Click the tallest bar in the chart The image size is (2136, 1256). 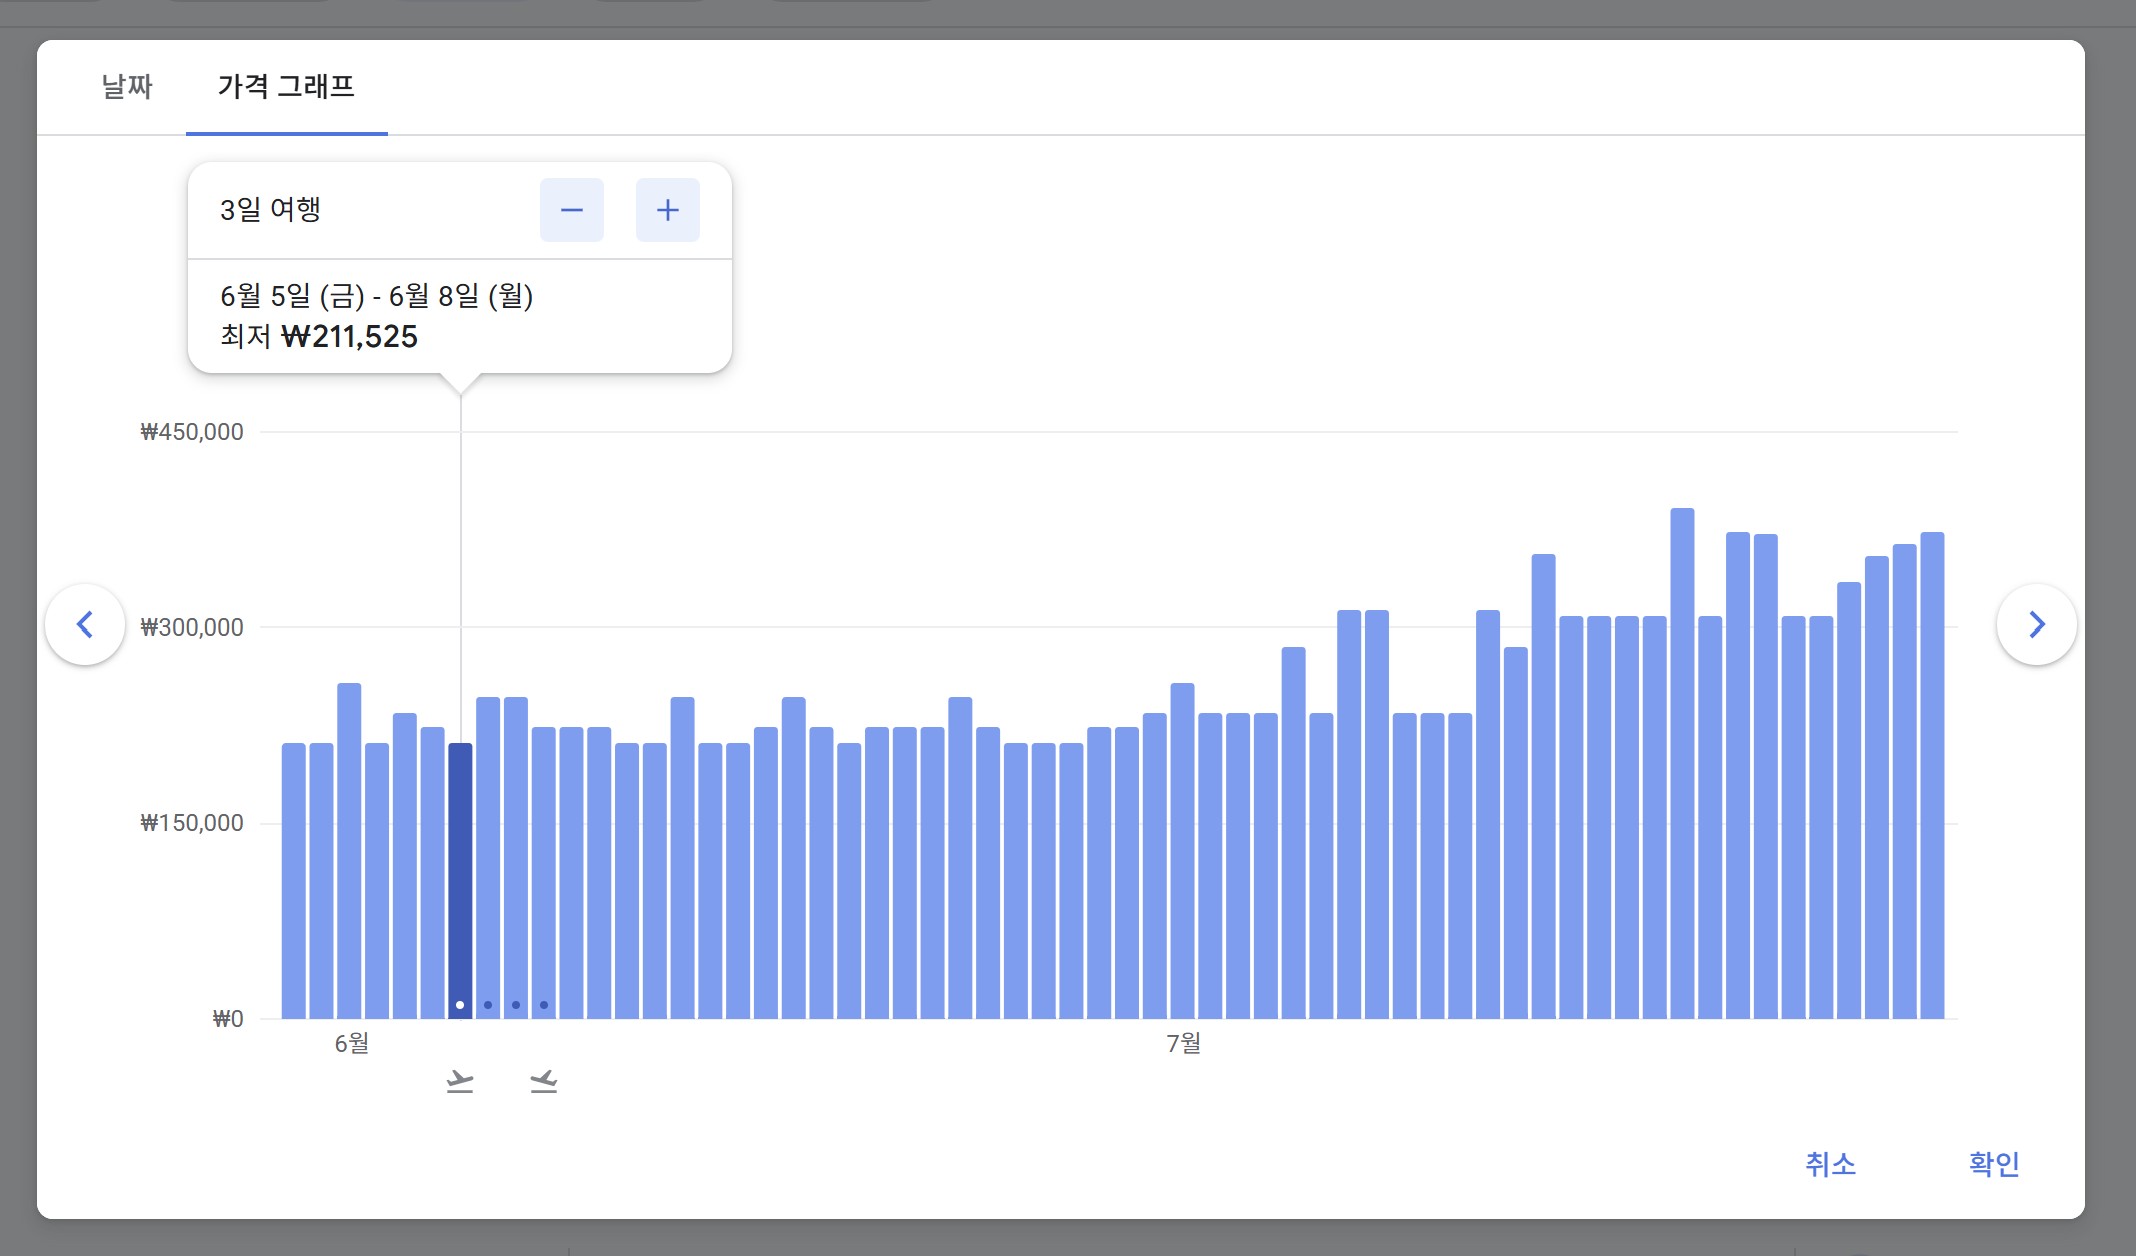point(1682,760)
